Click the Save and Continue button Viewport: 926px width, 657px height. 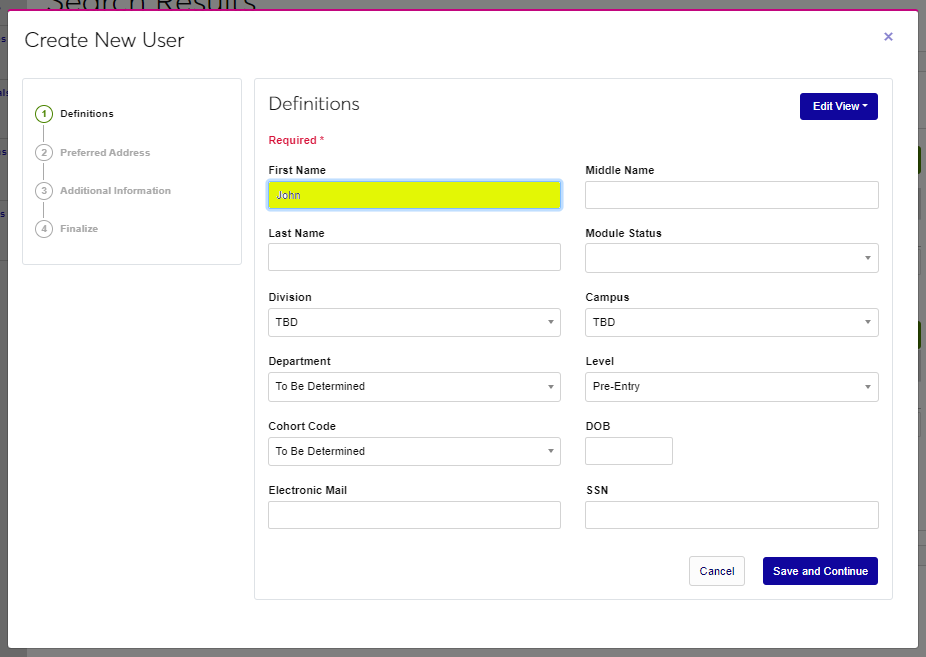(820, 571)
